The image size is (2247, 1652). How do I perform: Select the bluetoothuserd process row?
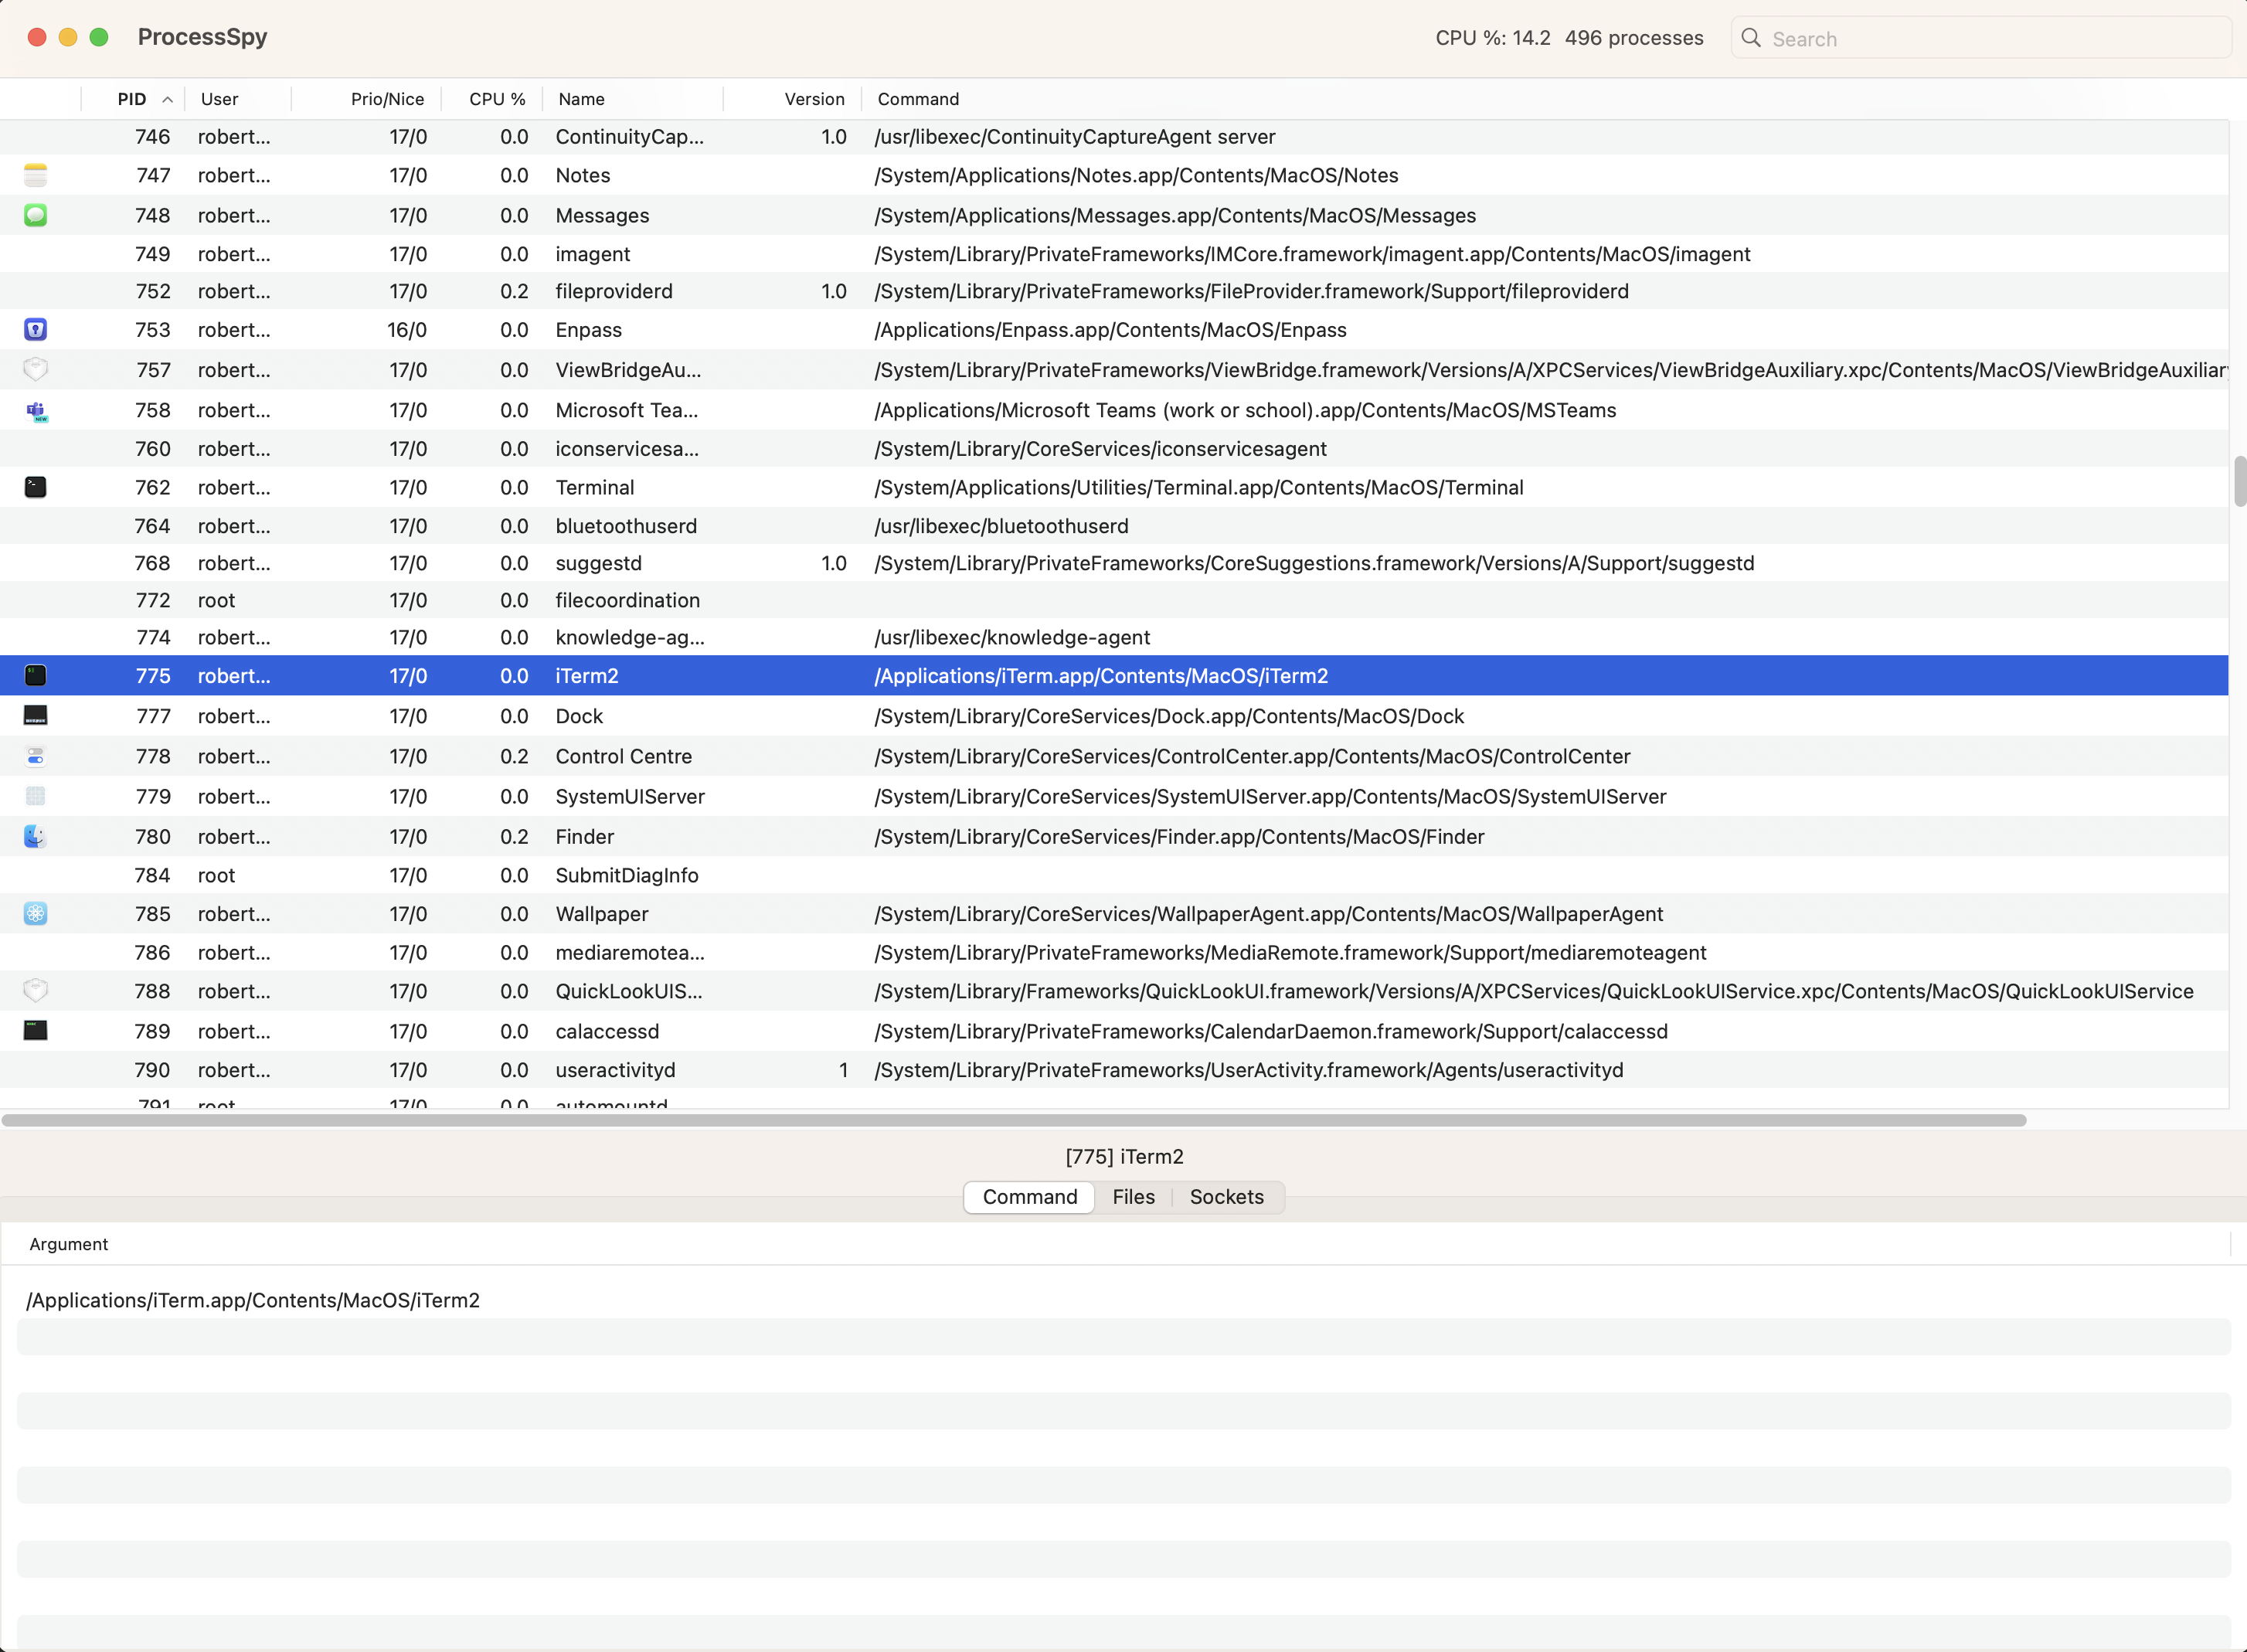(x=1114, y=526)
